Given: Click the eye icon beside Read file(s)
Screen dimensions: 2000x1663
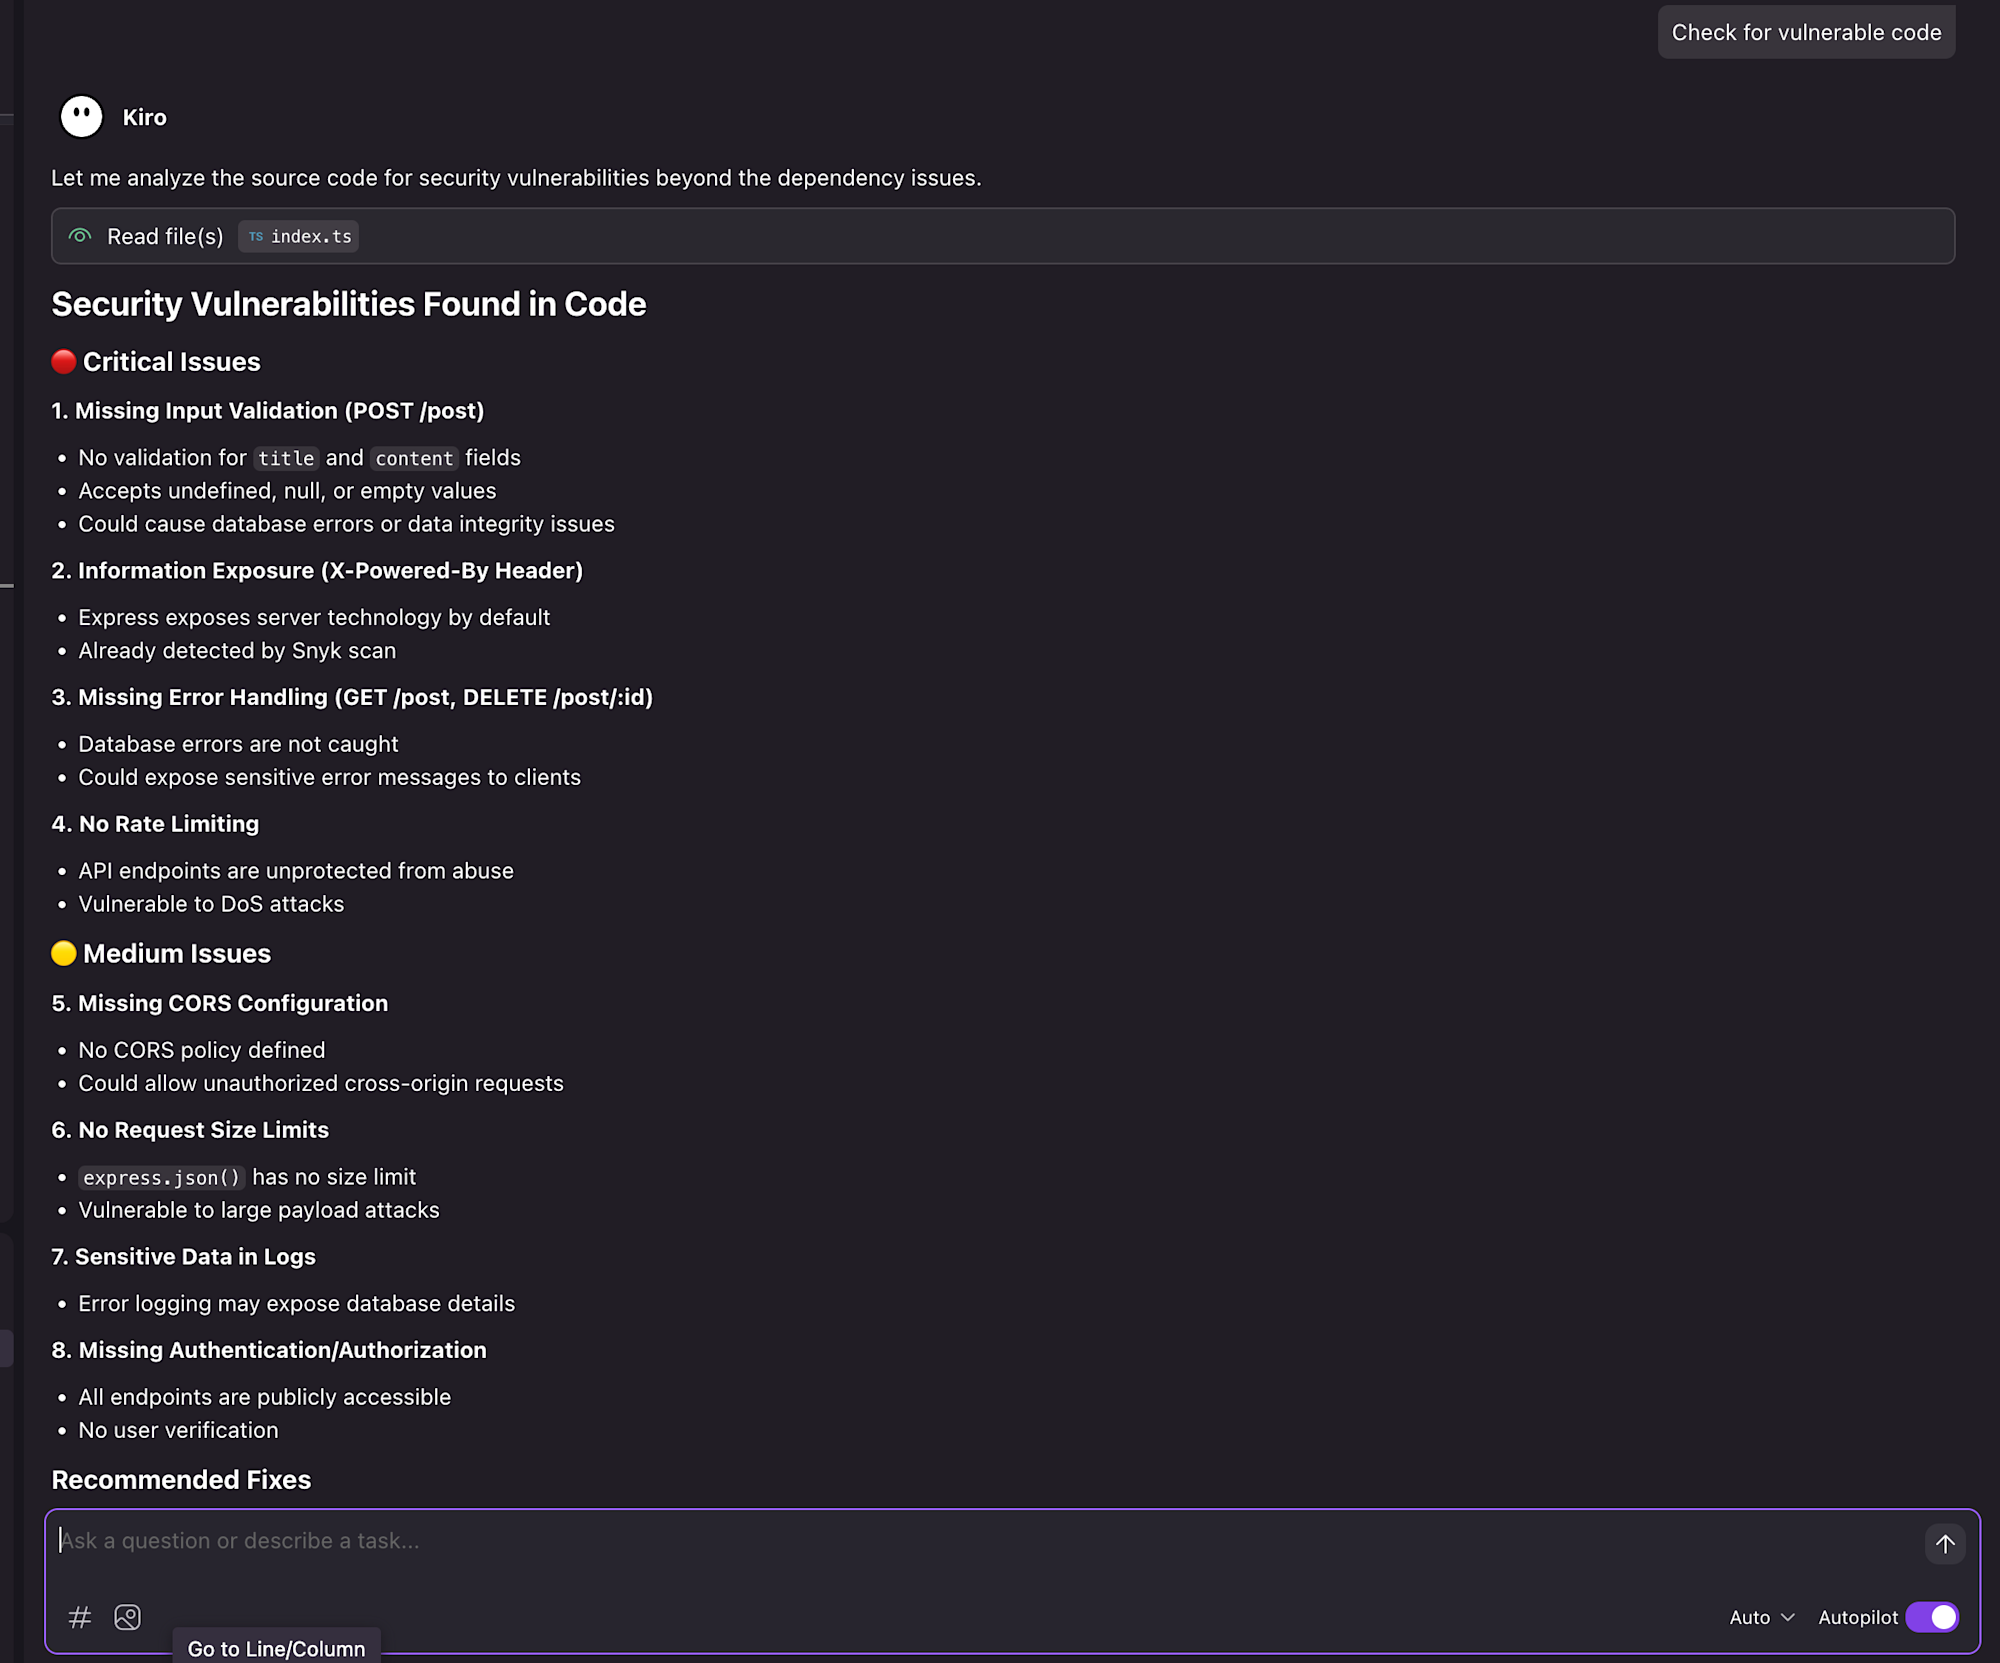Looking at the screenshot, I should point(80,236).
